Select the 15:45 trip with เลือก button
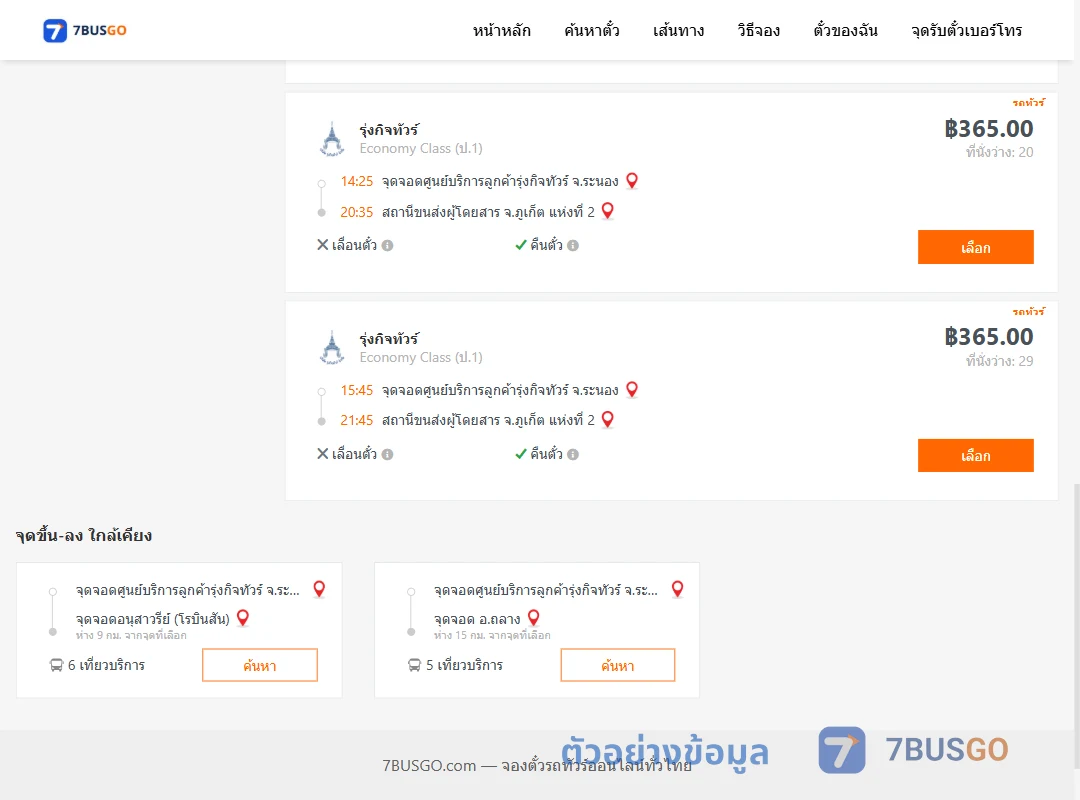Viewport: 1080px width, 800px height. [975, 455]
